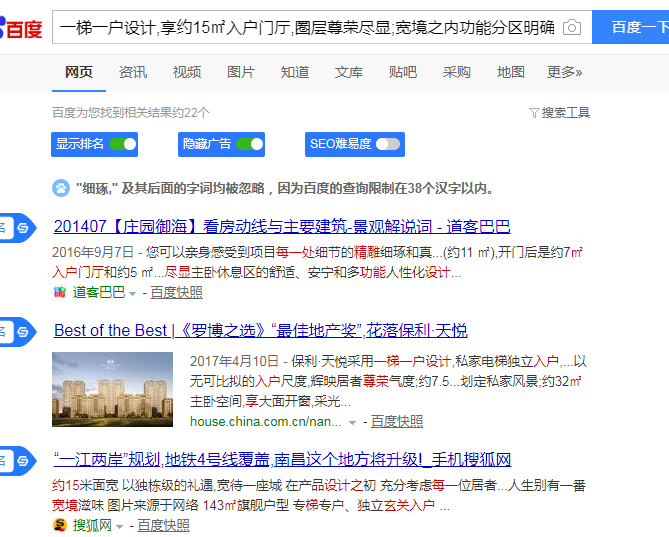Click the camera image-search icon
Screen dimensions: 669x537
coord(572,28)
